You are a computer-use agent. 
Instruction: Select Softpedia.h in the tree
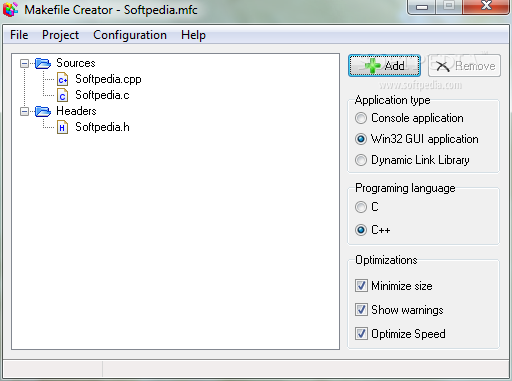click(x=102, y=127)
